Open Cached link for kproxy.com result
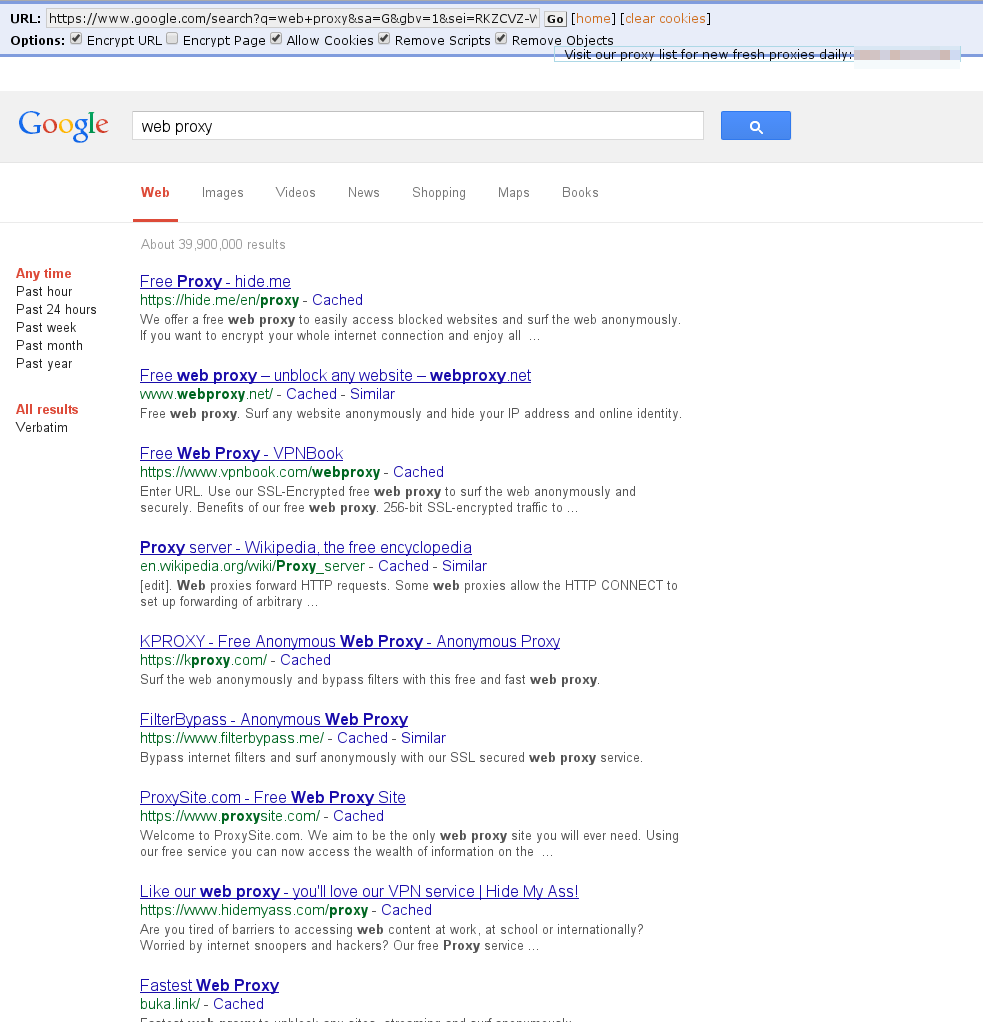 [x=306, y=660]
